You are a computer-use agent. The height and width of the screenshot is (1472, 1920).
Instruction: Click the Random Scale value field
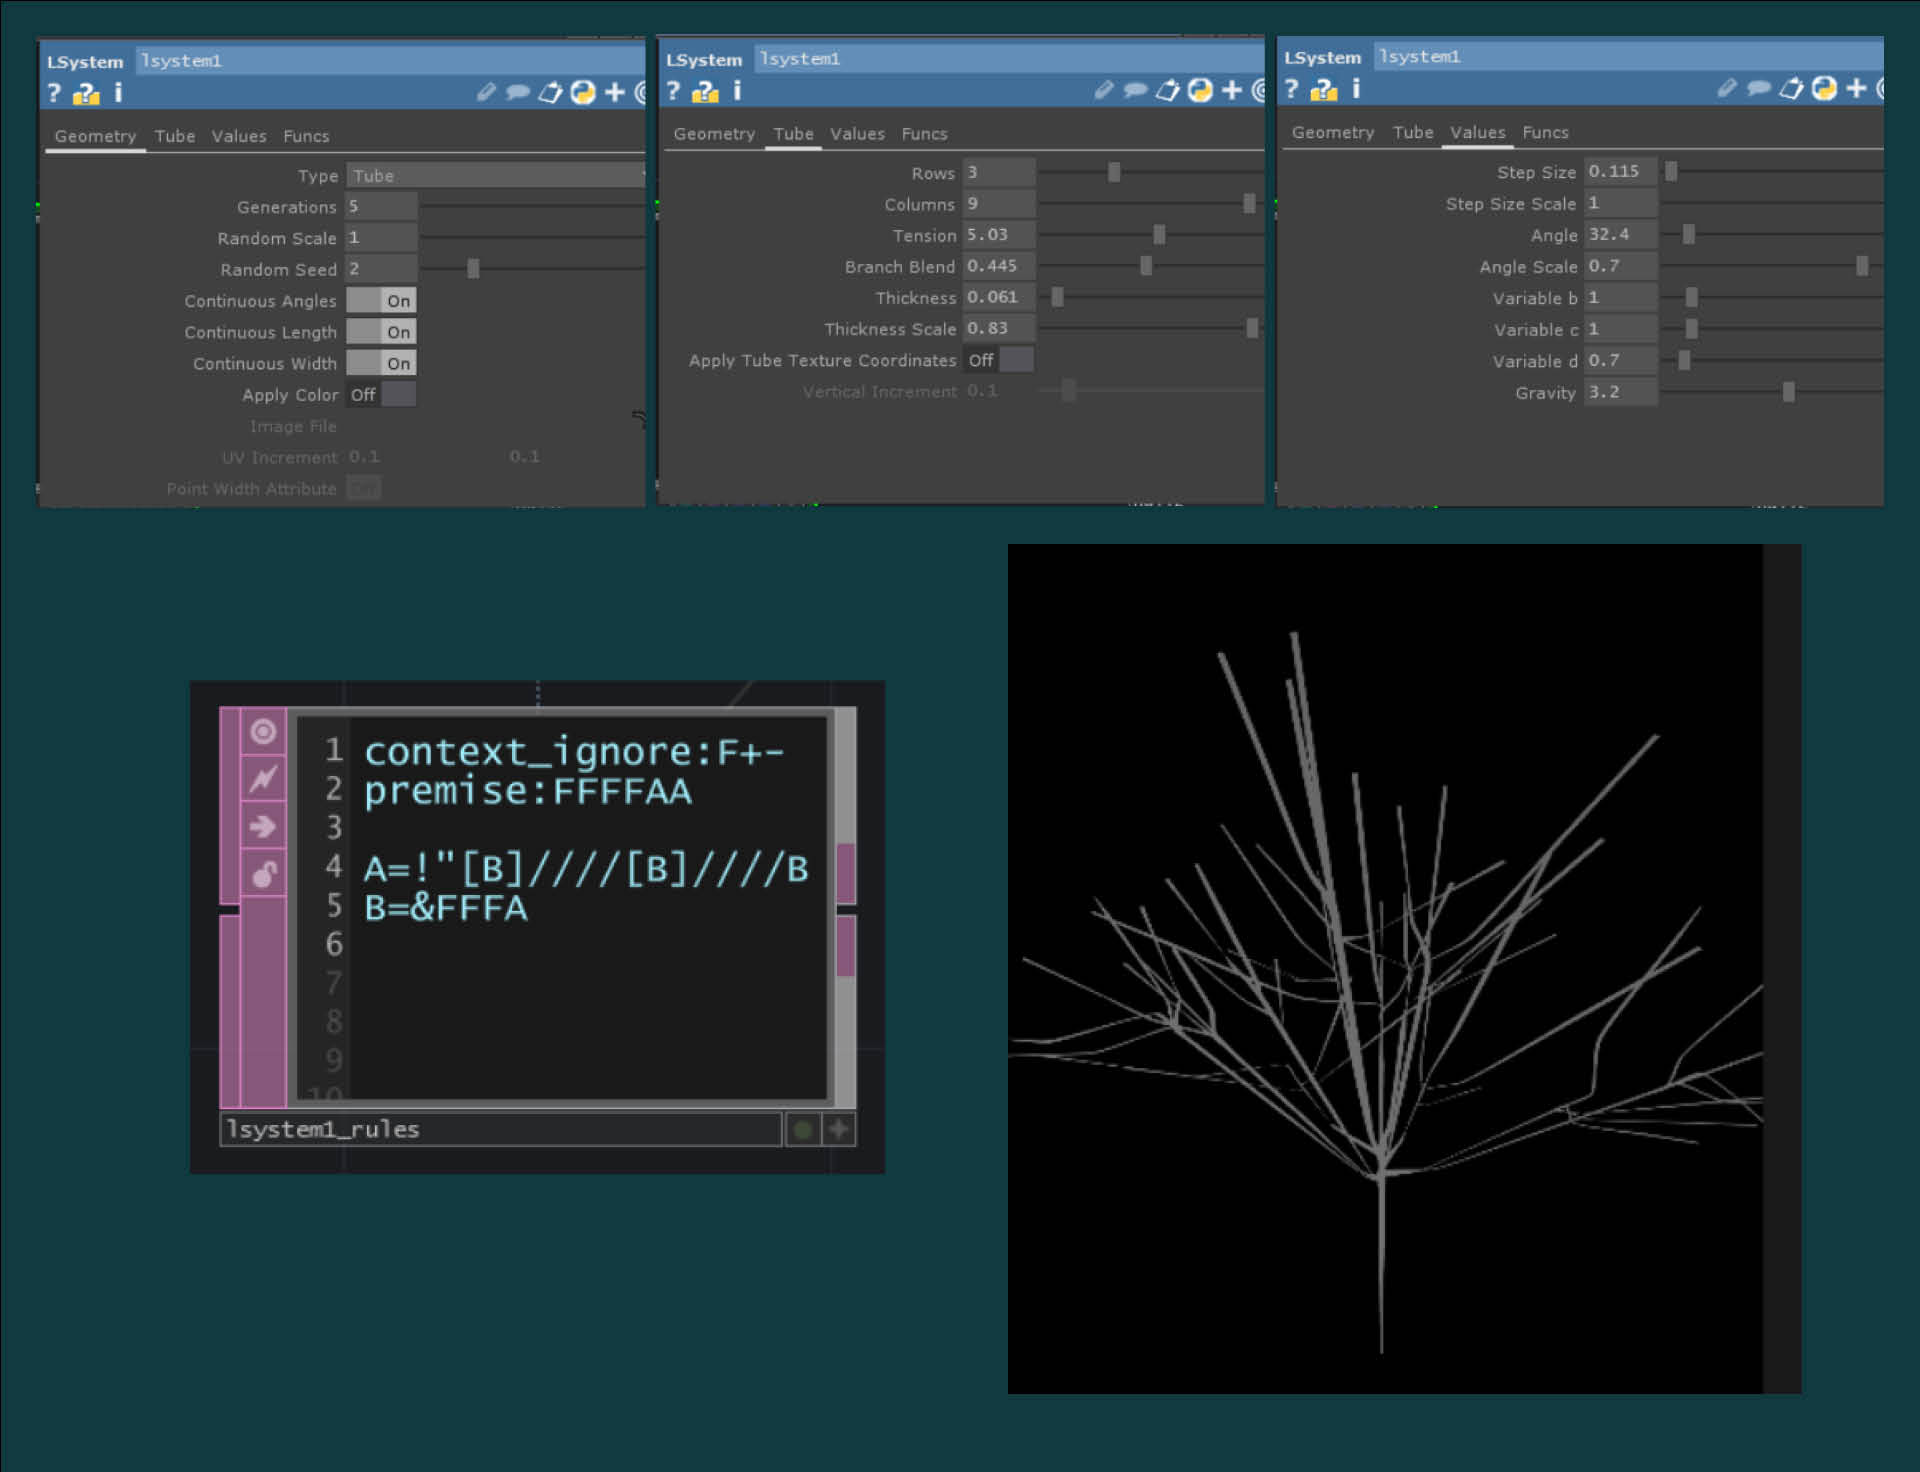381,238
